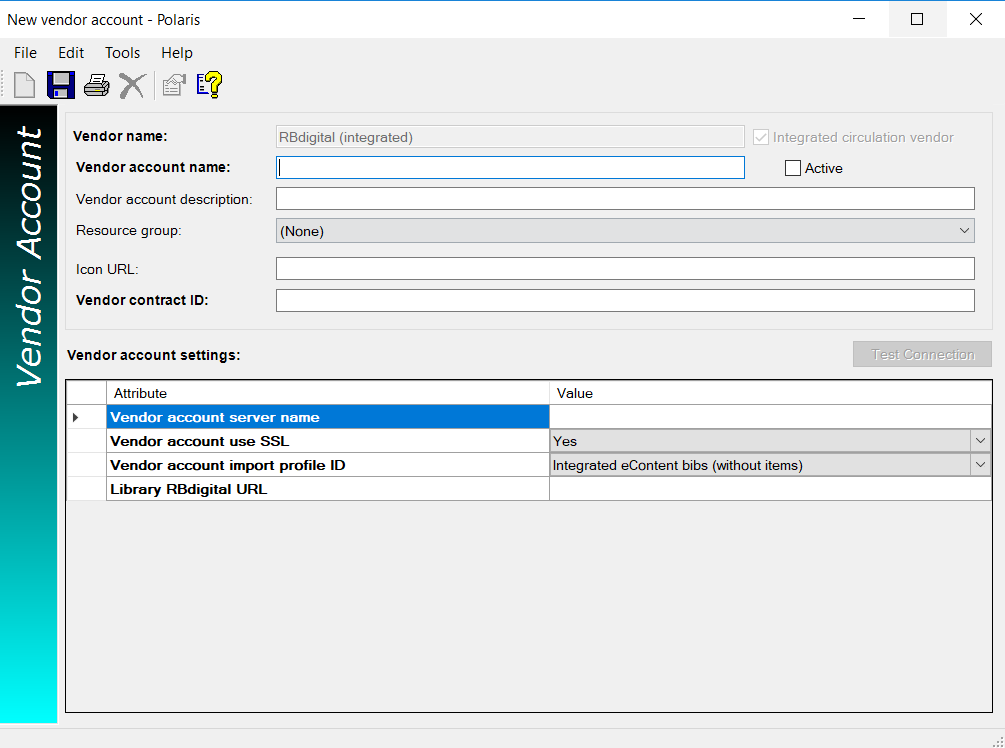Image resolution: width=1005 pixels, height=748 pixels.
Task: Open the File menu
Action: tap(25, 53)
